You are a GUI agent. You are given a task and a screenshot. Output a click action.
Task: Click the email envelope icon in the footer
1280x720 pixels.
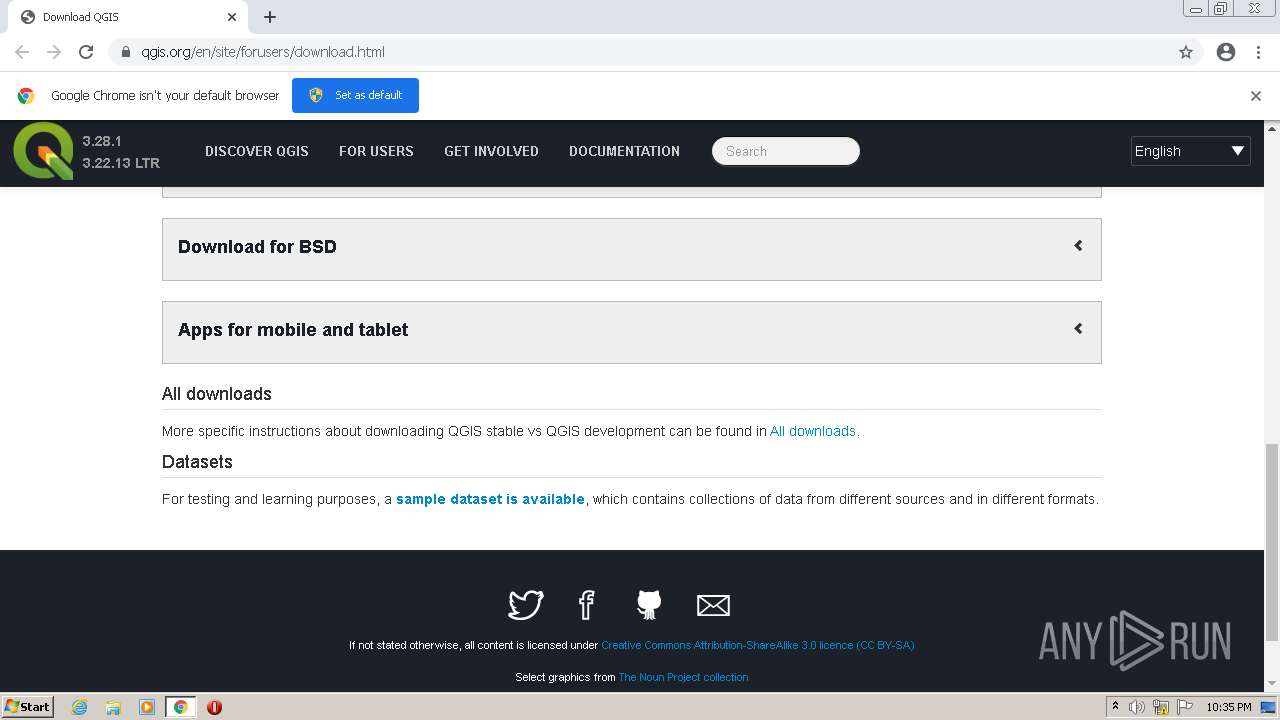click(713, 605)
